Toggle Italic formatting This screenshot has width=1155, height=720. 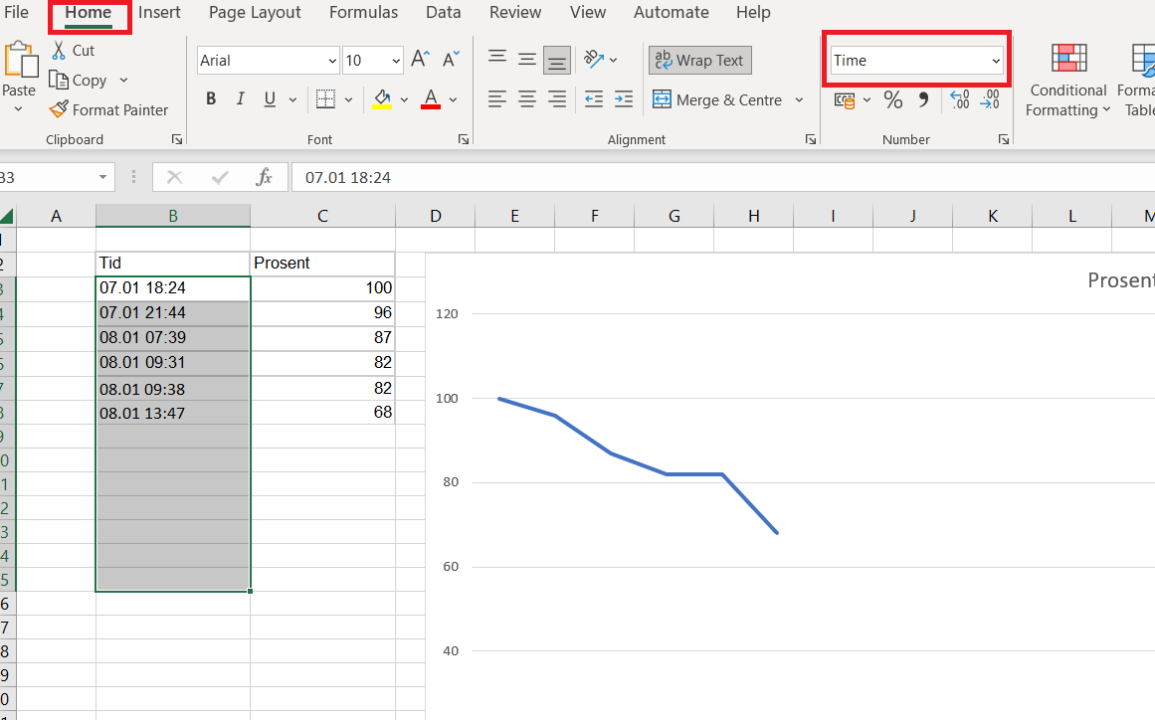click(x=240, y=99)
